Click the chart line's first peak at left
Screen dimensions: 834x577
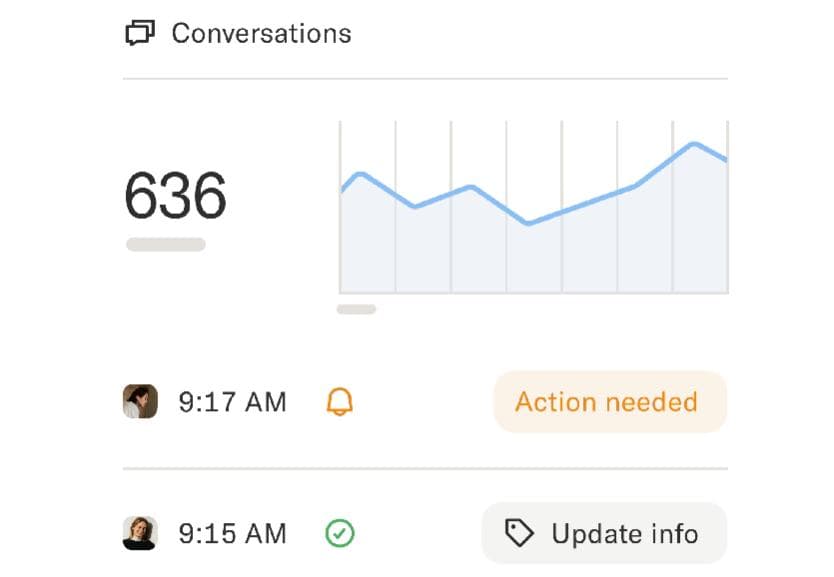361,174
